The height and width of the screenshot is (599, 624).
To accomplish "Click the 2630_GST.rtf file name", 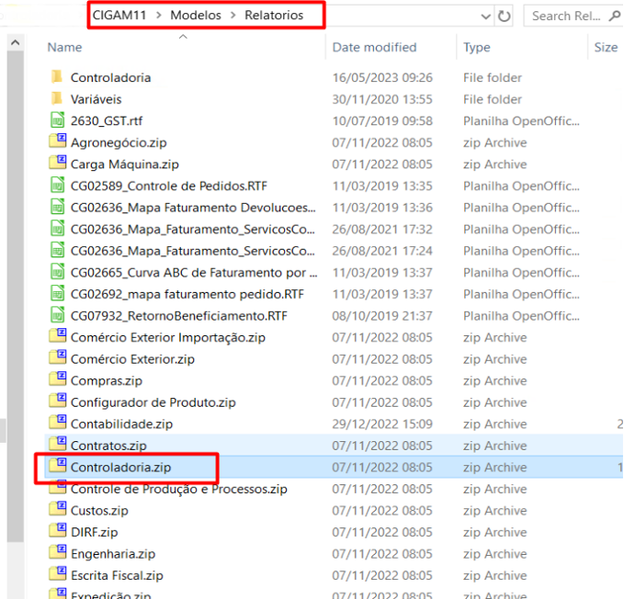I will 106,121.
